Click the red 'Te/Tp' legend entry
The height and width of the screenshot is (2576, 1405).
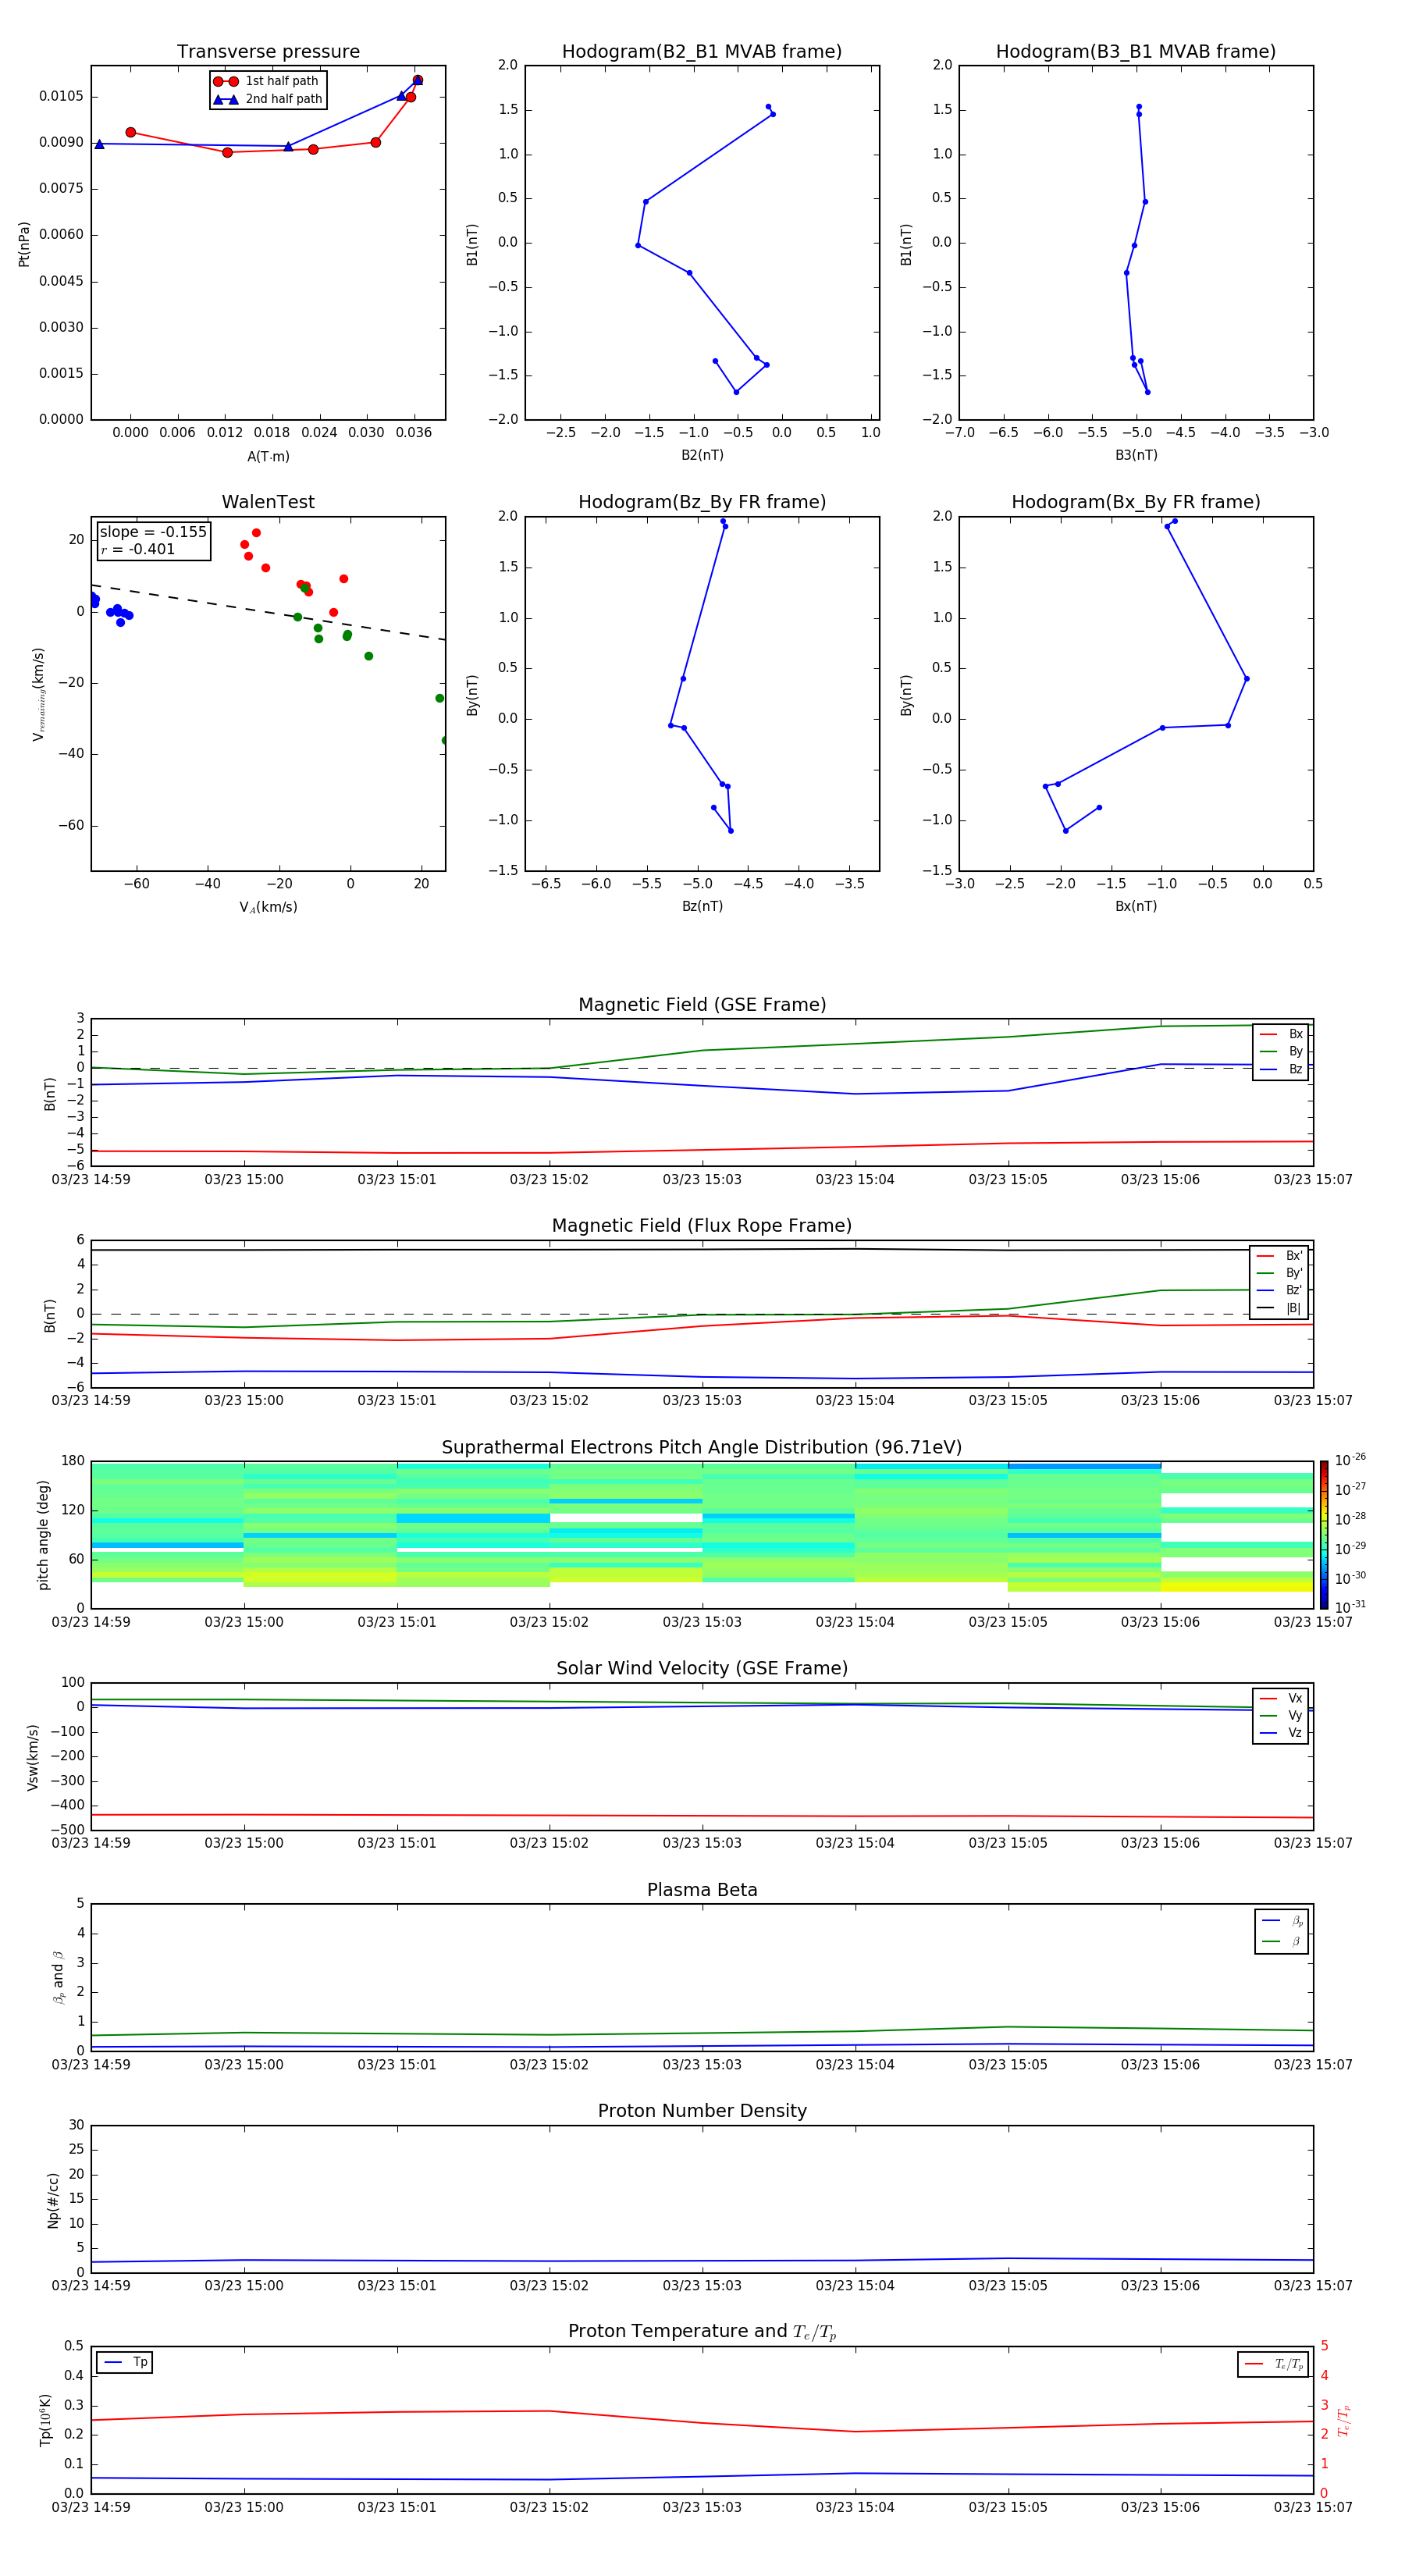coord(1274,2365)
